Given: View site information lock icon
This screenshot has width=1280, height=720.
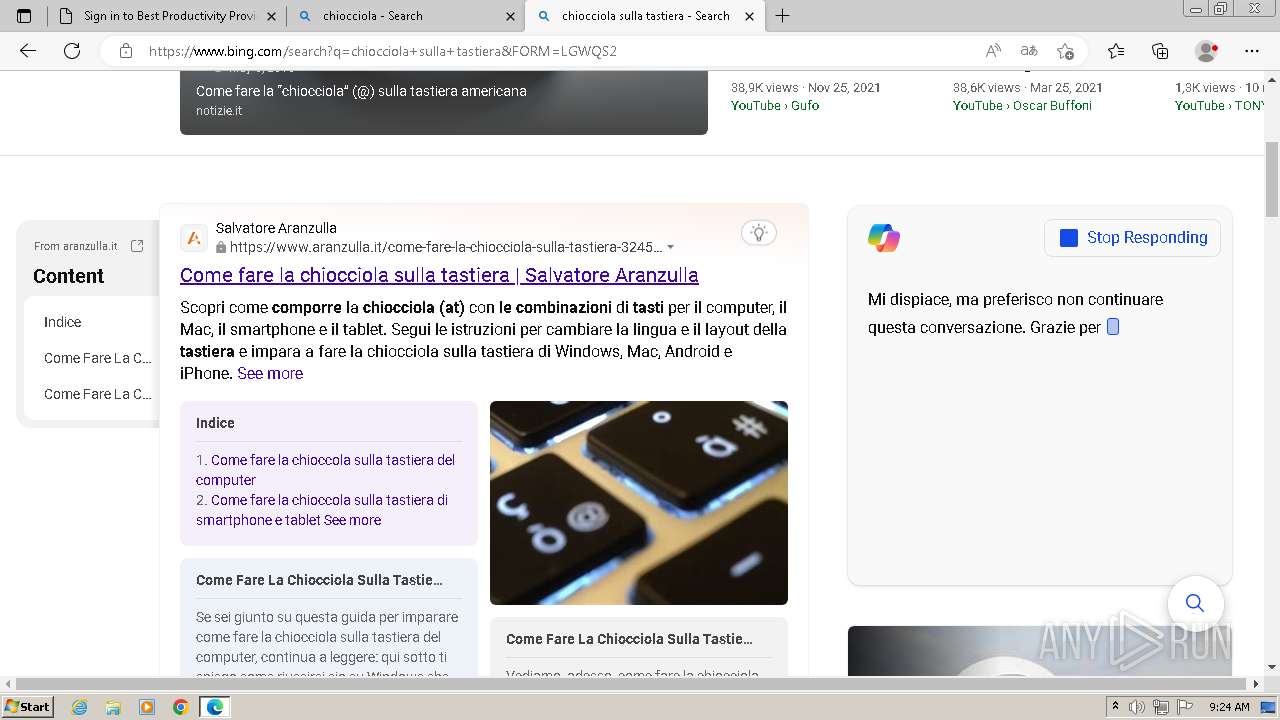Looking at the screenshot, I should 126,51.
